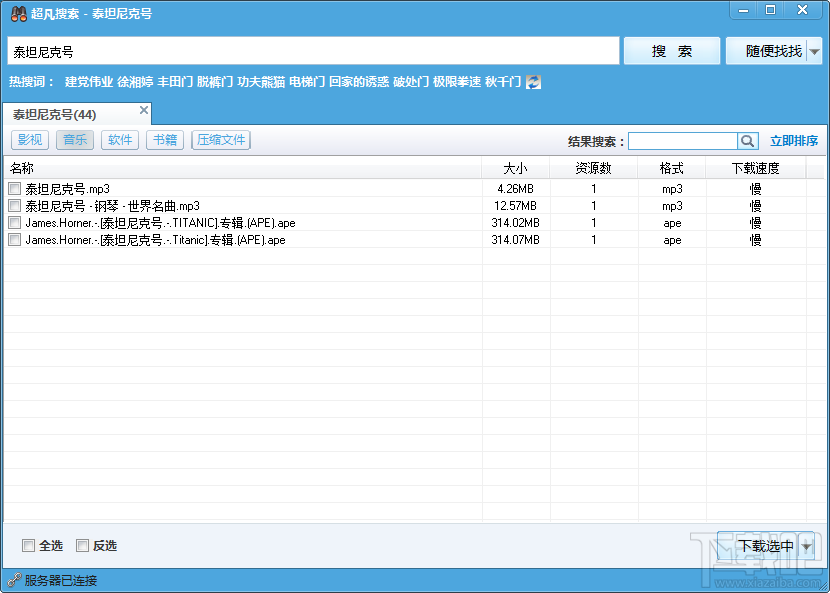Focus the main search box containing 泰坦尼克号
Image resolution: width=830 pixels, height=593 pixels.
[313, 51]
